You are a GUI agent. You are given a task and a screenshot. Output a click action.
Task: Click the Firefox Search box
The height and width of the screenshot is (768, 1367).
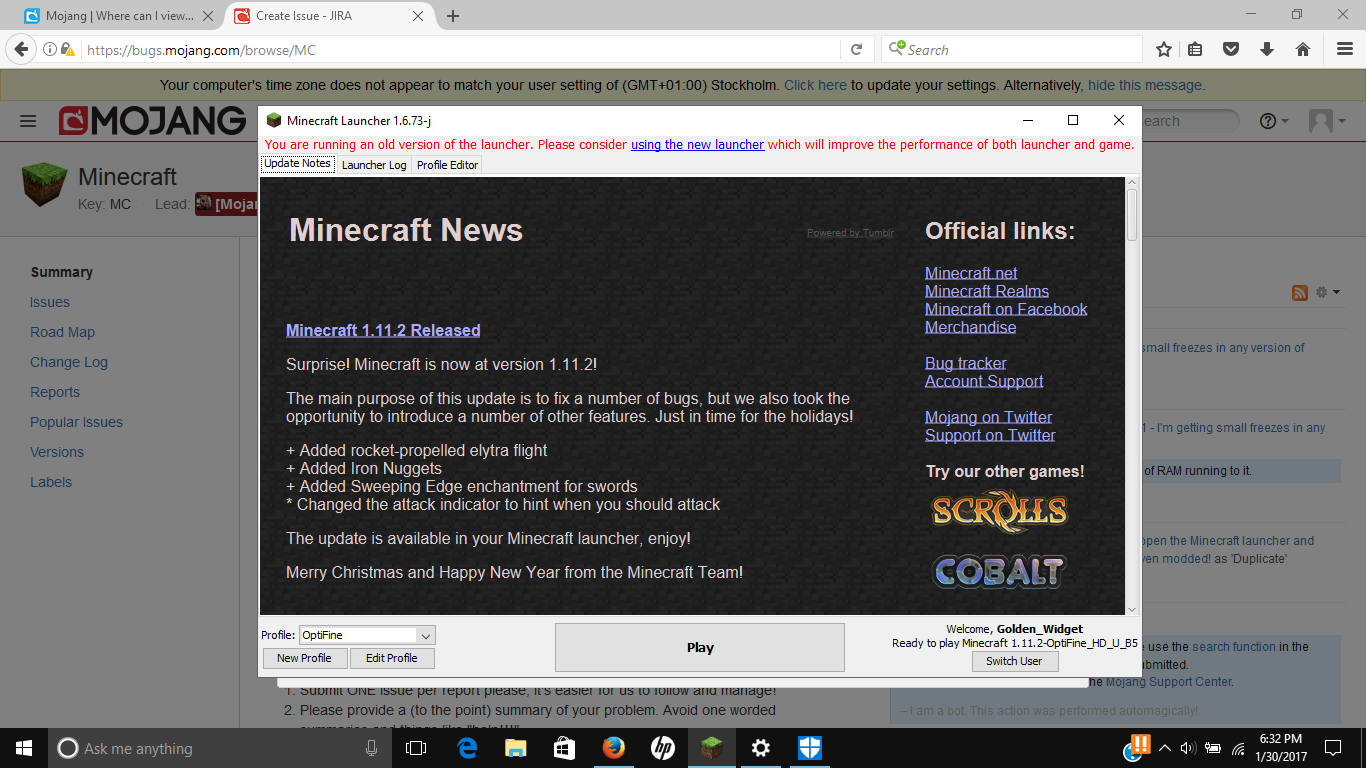pyautogui.click(x=1012, y=49)
